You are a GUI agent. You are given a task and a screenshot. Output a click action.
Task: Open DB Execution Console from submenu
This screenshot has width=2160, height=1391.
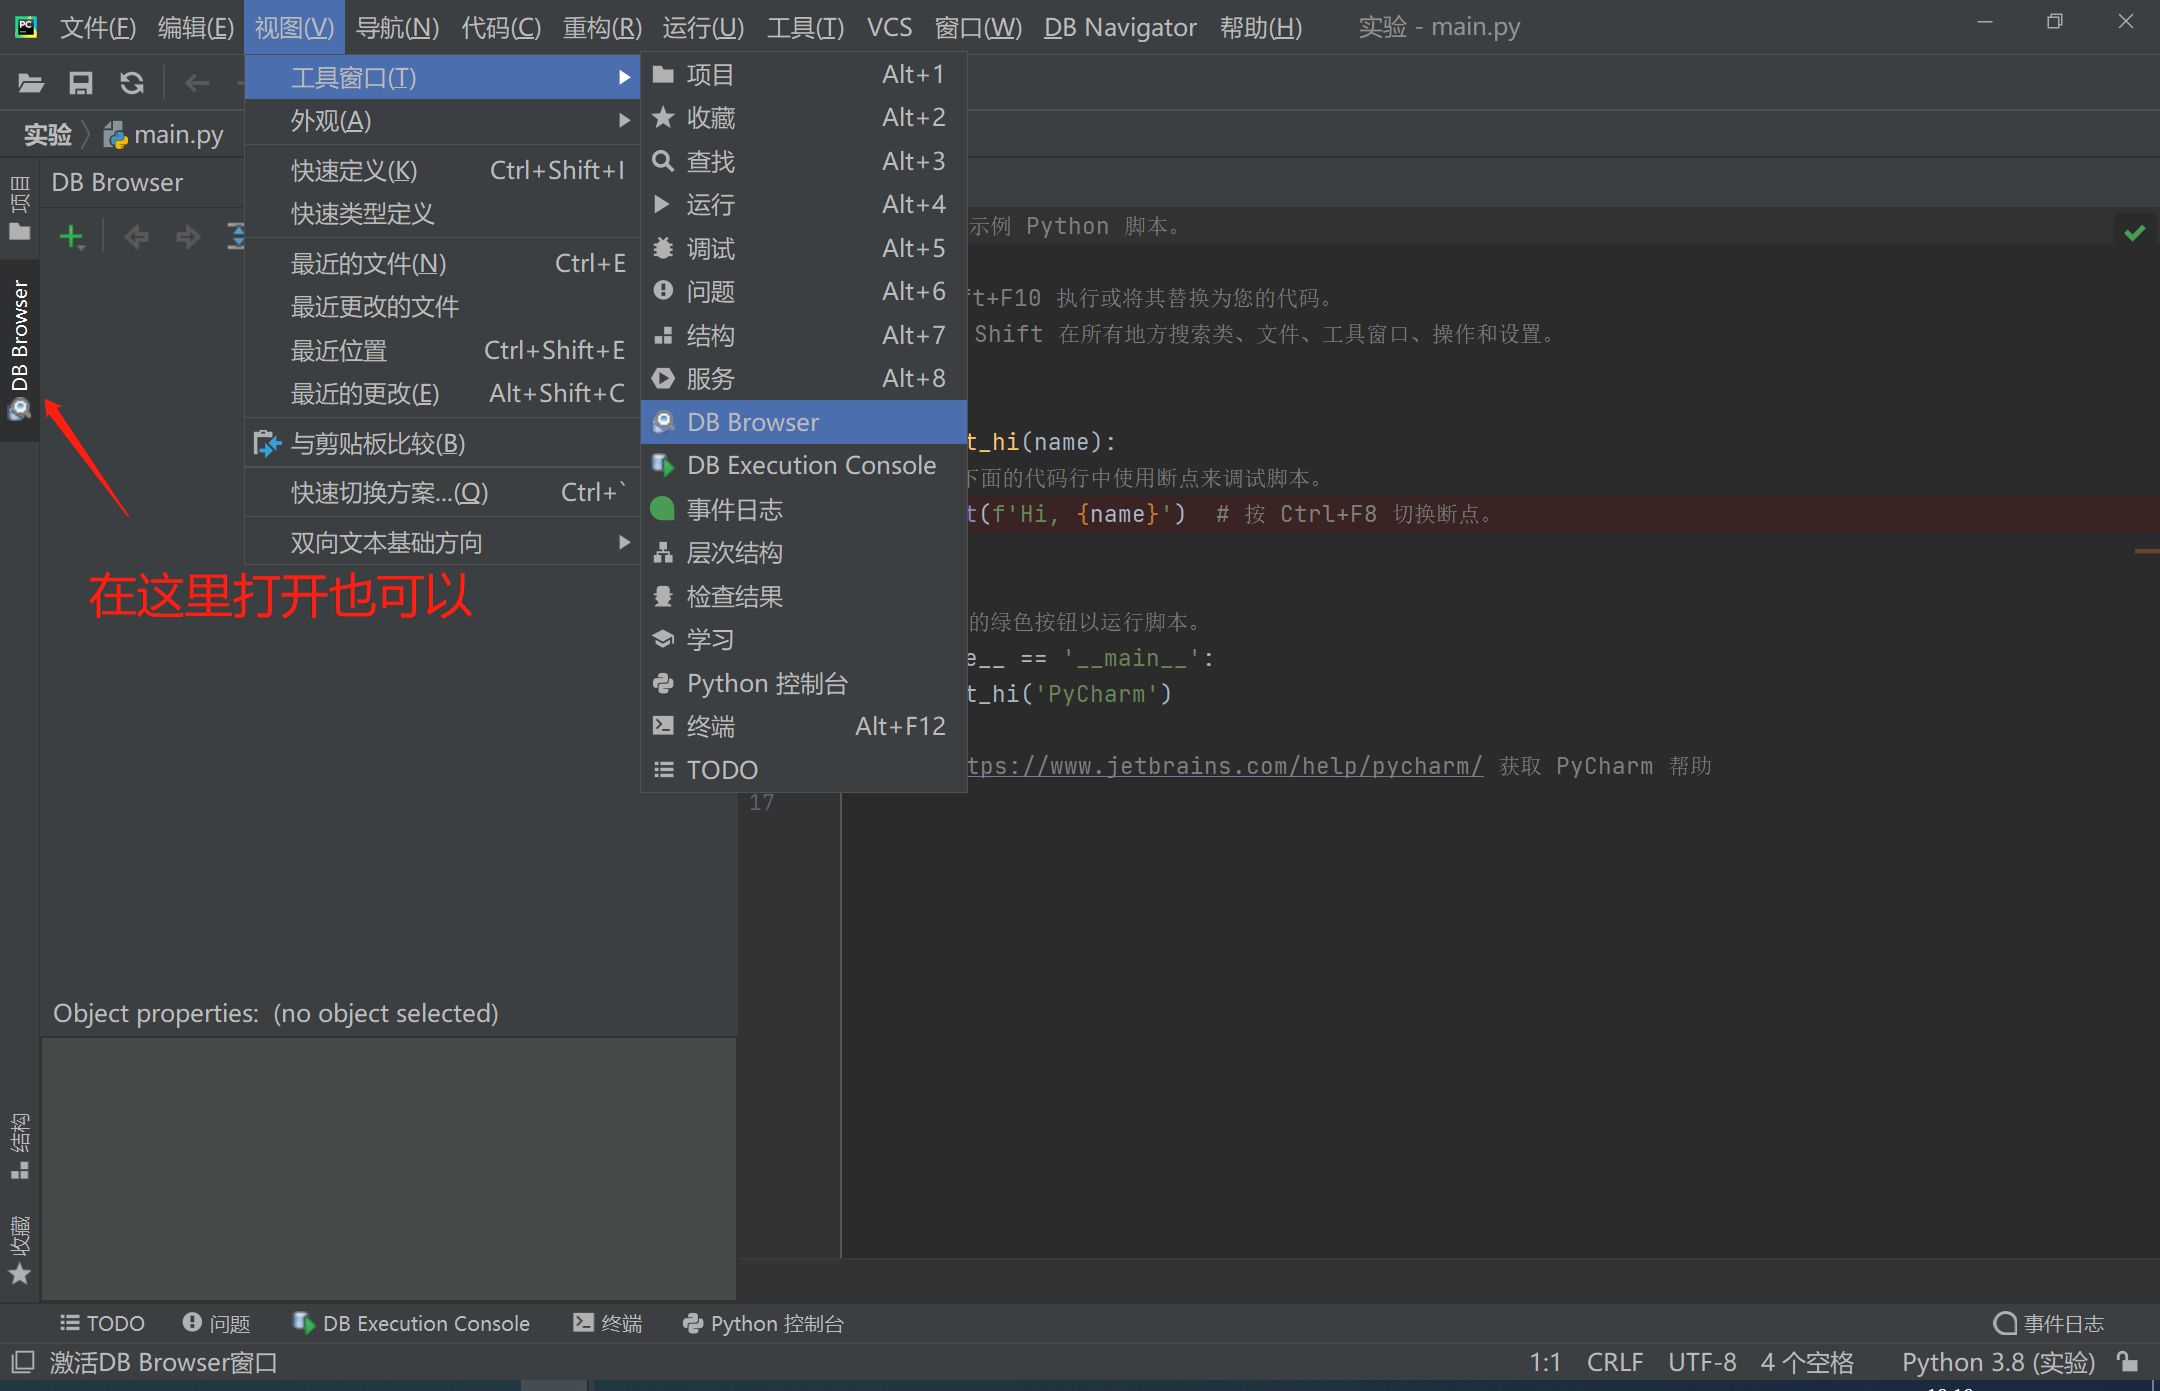click(803, 466)
